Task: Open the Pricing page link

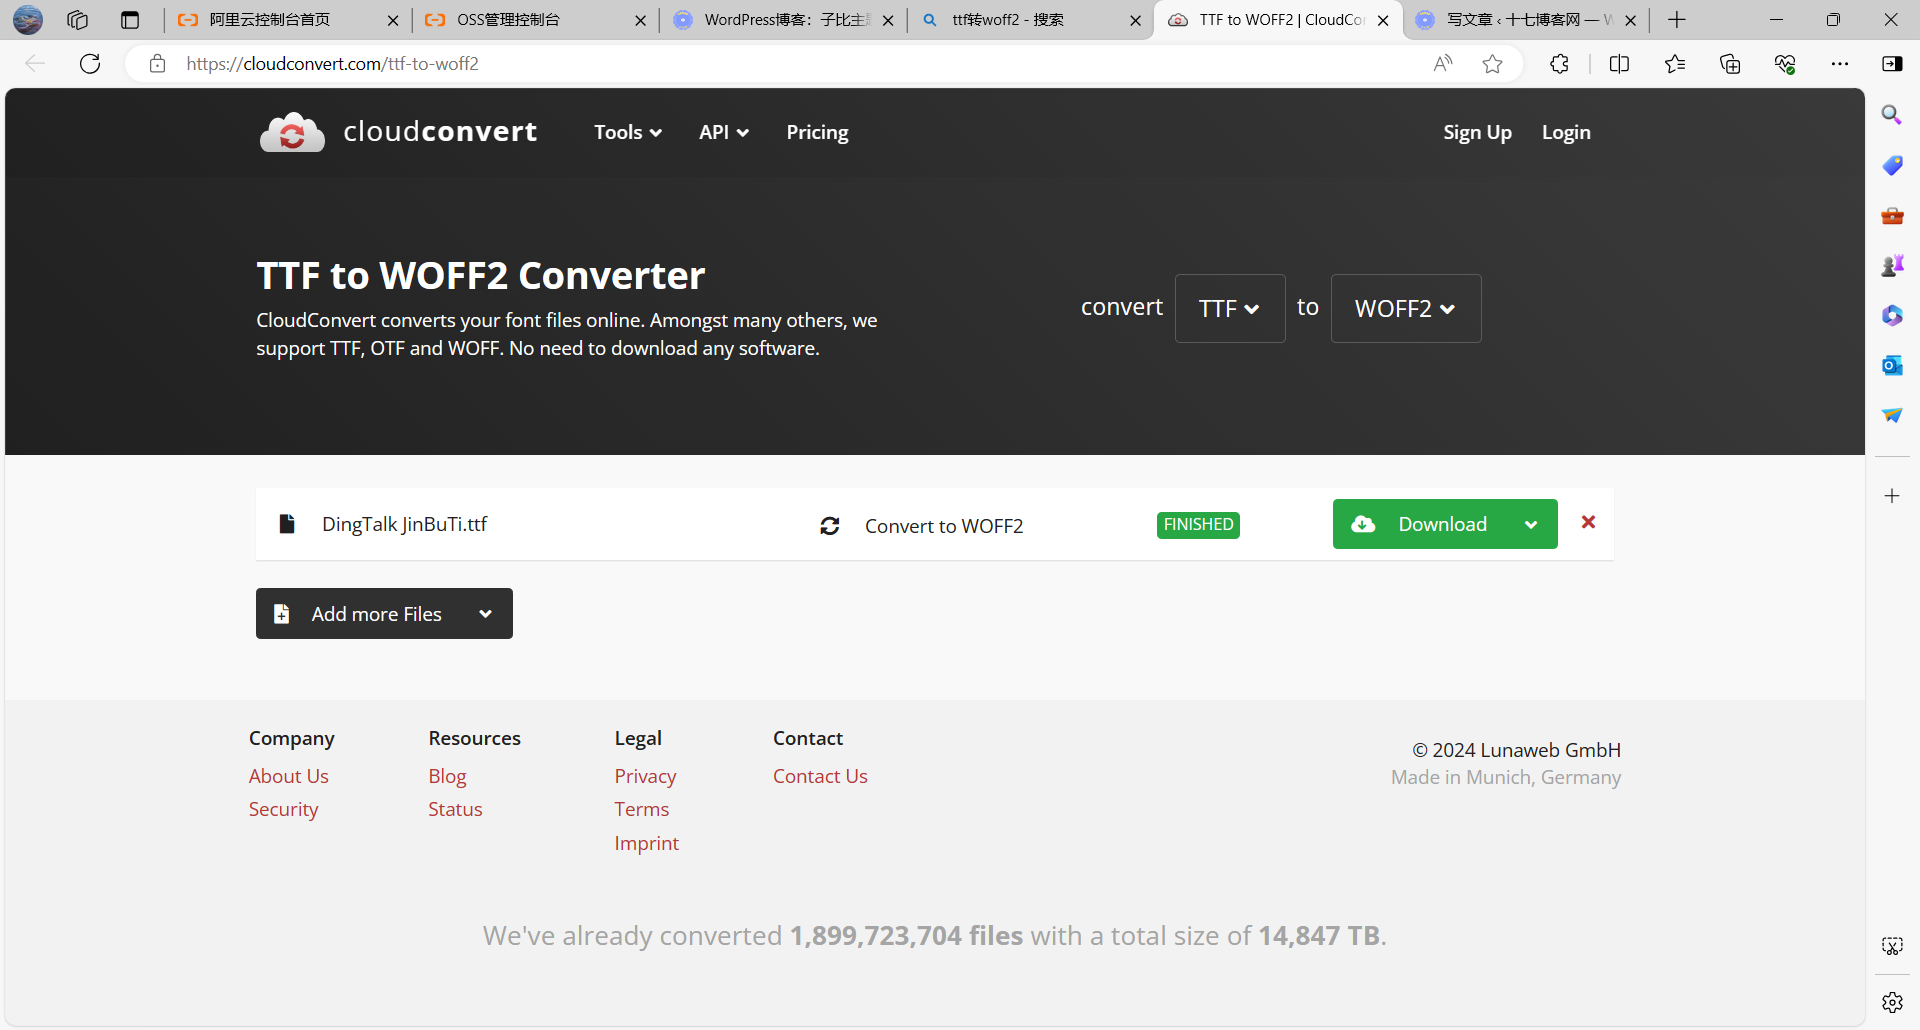Action: (x=817, y=132)
